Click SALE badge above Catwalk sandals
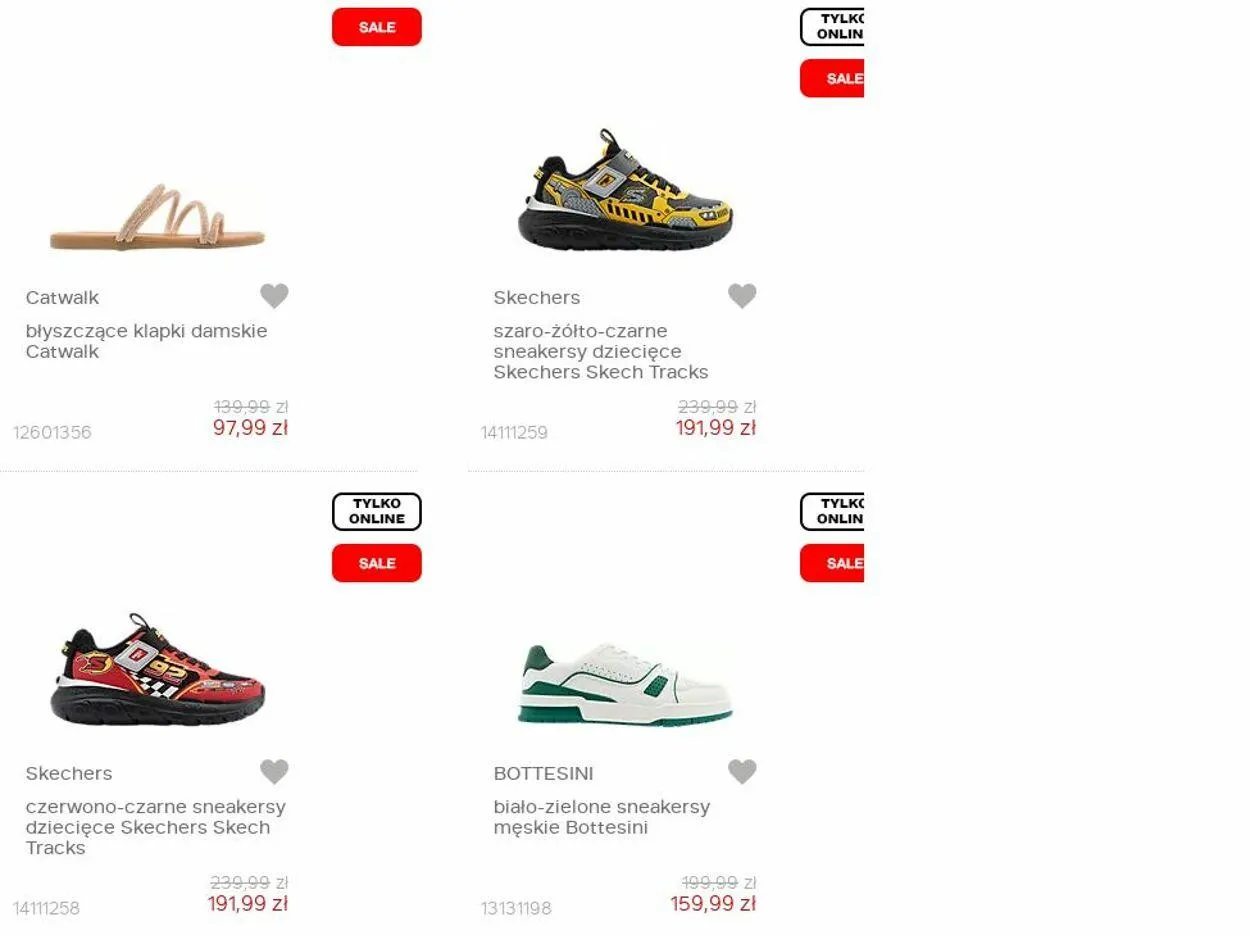 (x=377, y=27)
